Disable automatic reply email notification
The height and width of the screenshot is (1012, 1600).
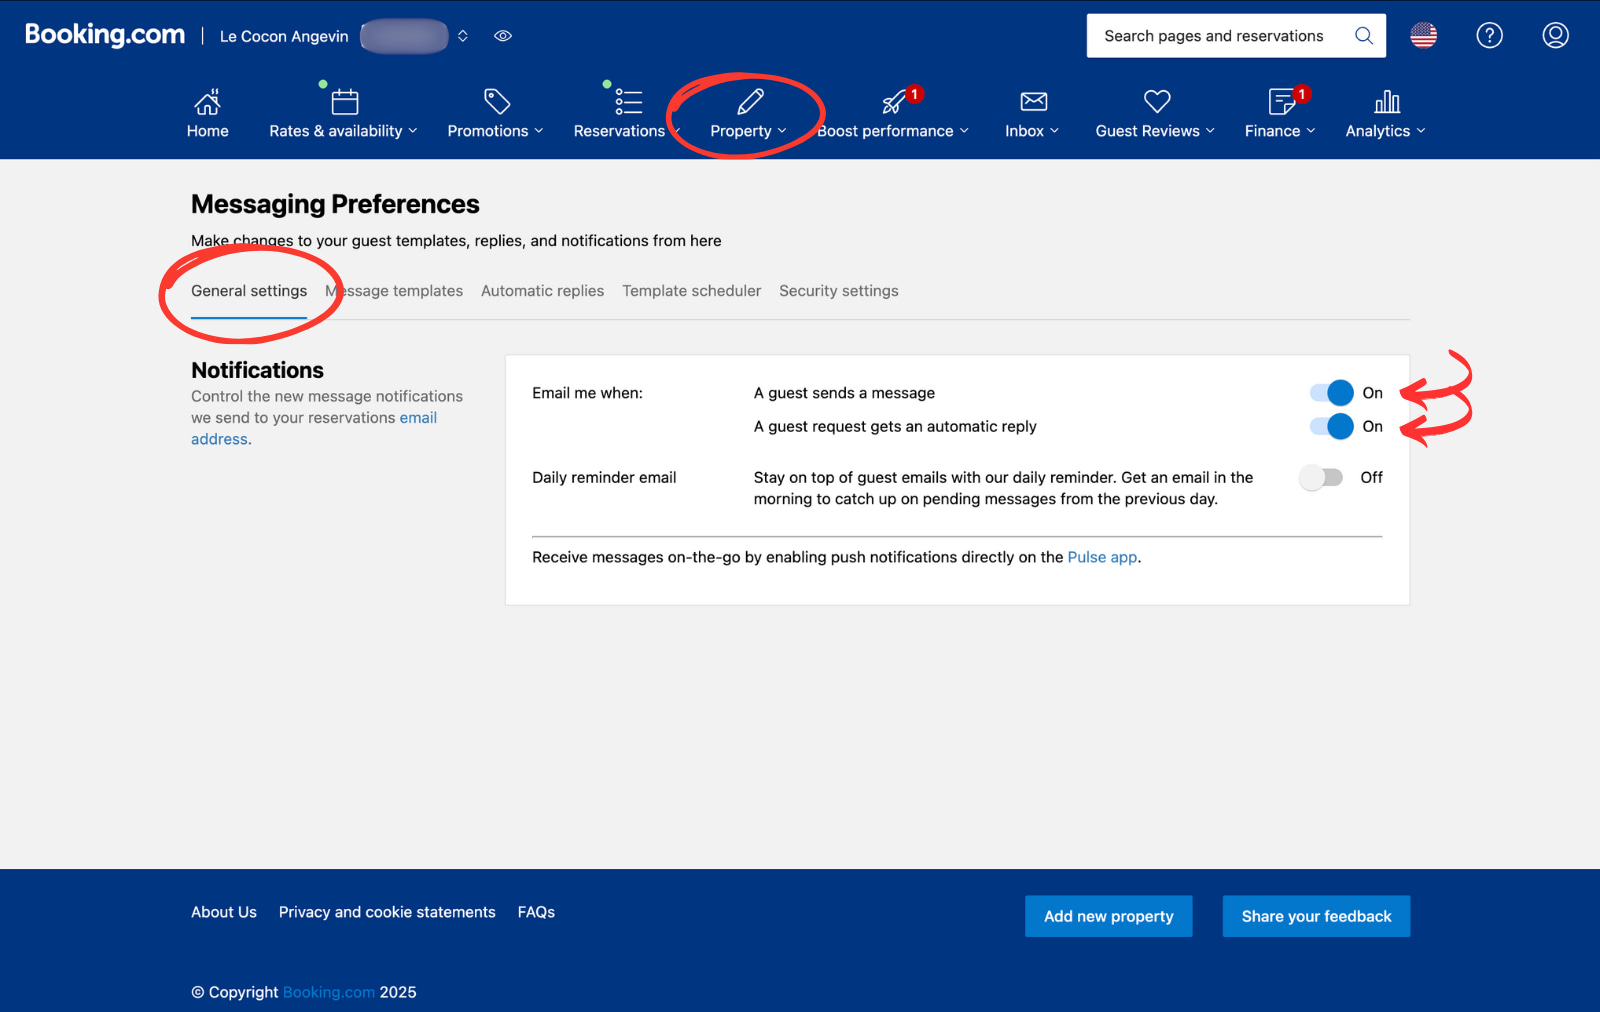[x=1331, y=426]
